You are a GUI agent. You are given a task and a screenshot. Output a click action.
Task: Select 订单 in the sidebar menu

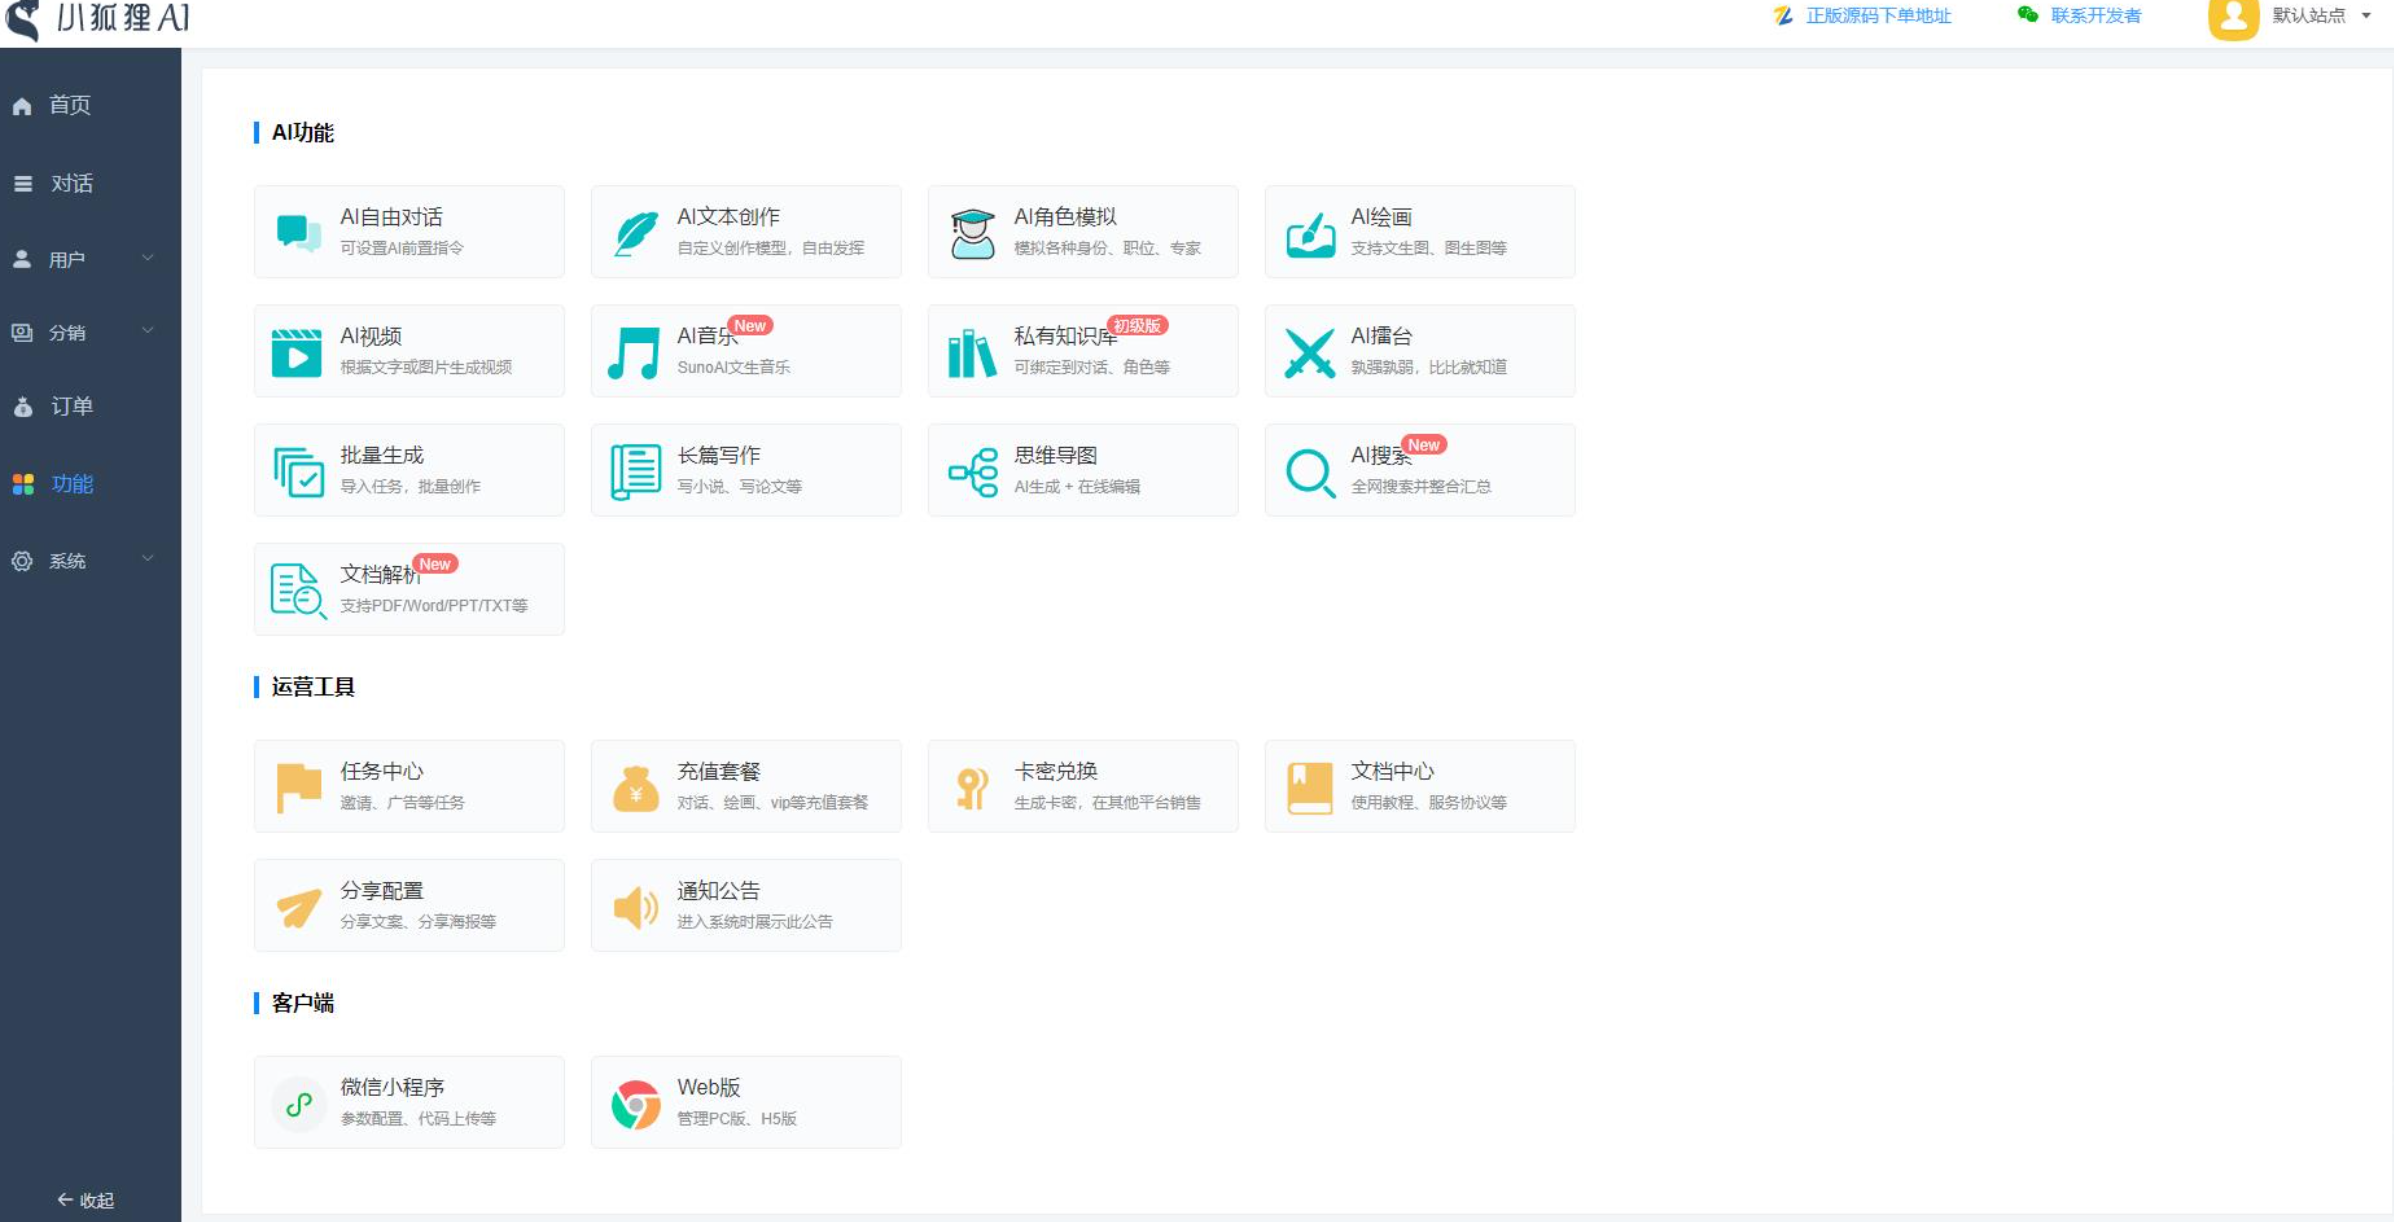(70, 406)
